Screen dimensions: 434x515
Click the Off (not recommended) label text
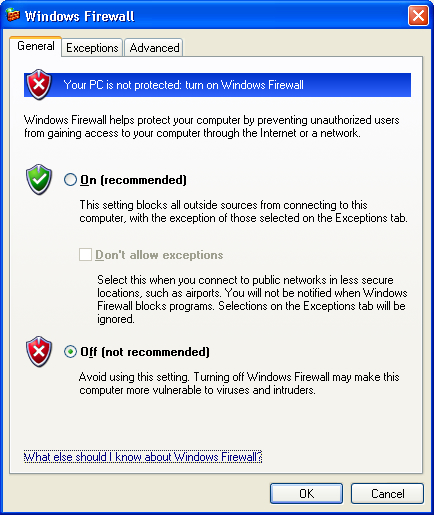click(145, 352)
